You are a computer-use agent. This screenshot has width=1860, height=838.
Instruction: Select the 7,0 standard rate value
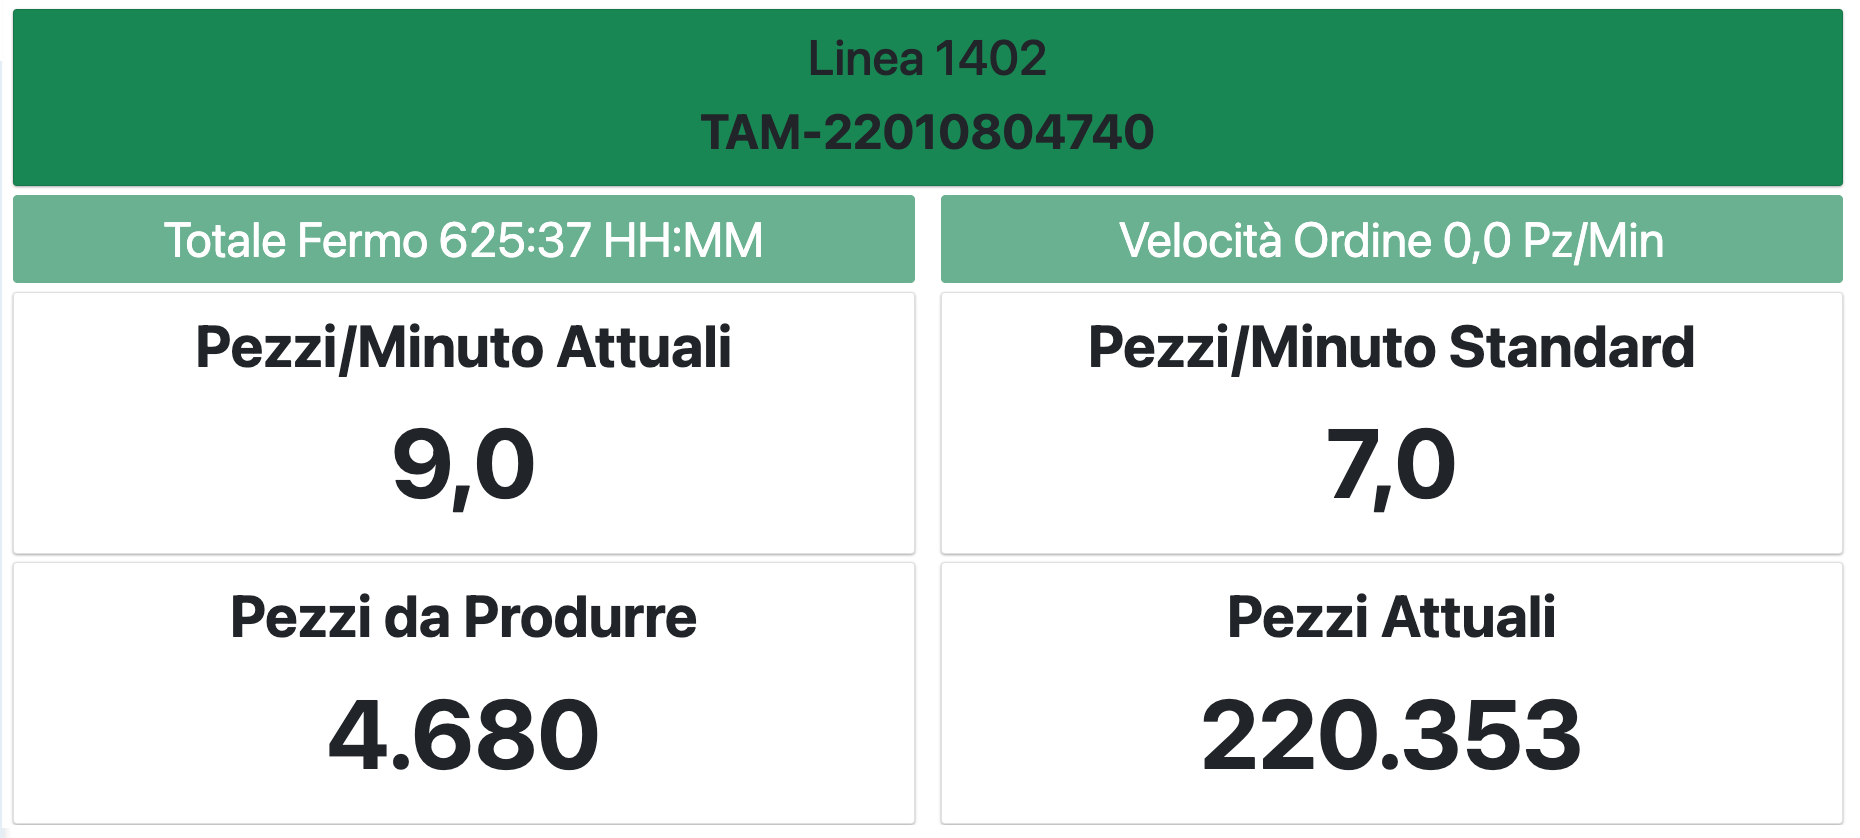point(1391,466)
